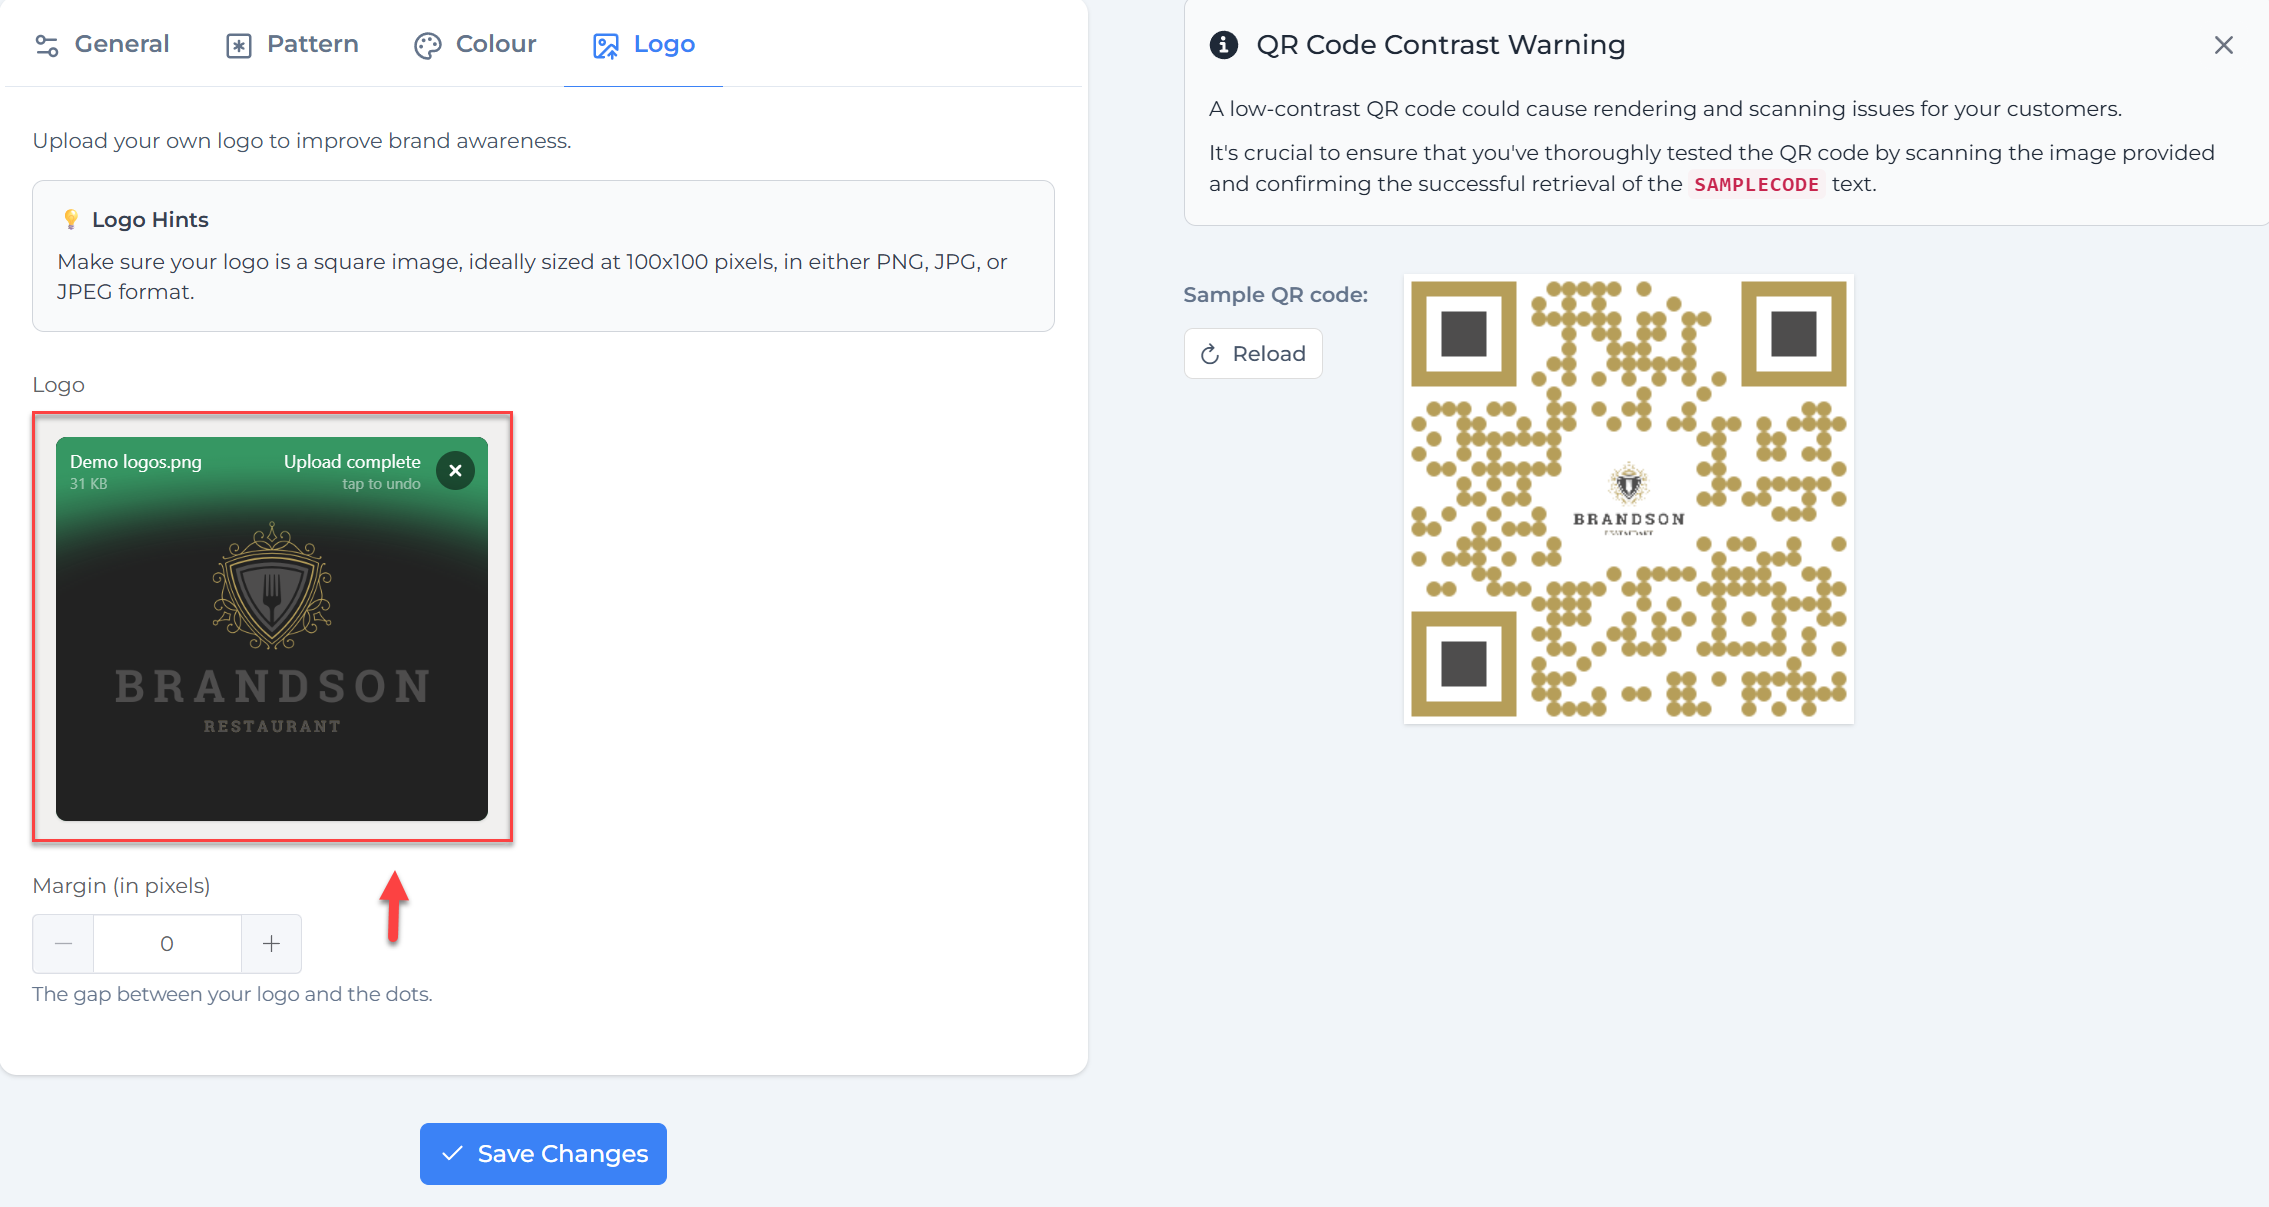Dismiss the QR Code Contrast Warning

pyautogui.click(x=2223, y=45)
